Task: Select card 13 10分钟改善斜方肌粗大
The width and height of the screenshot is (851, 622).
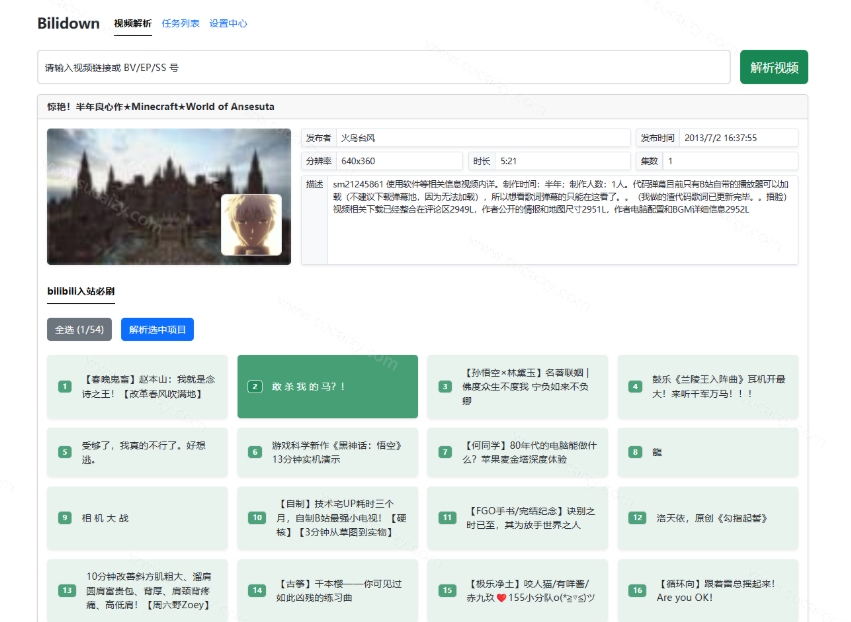Action: pos(137,591)
